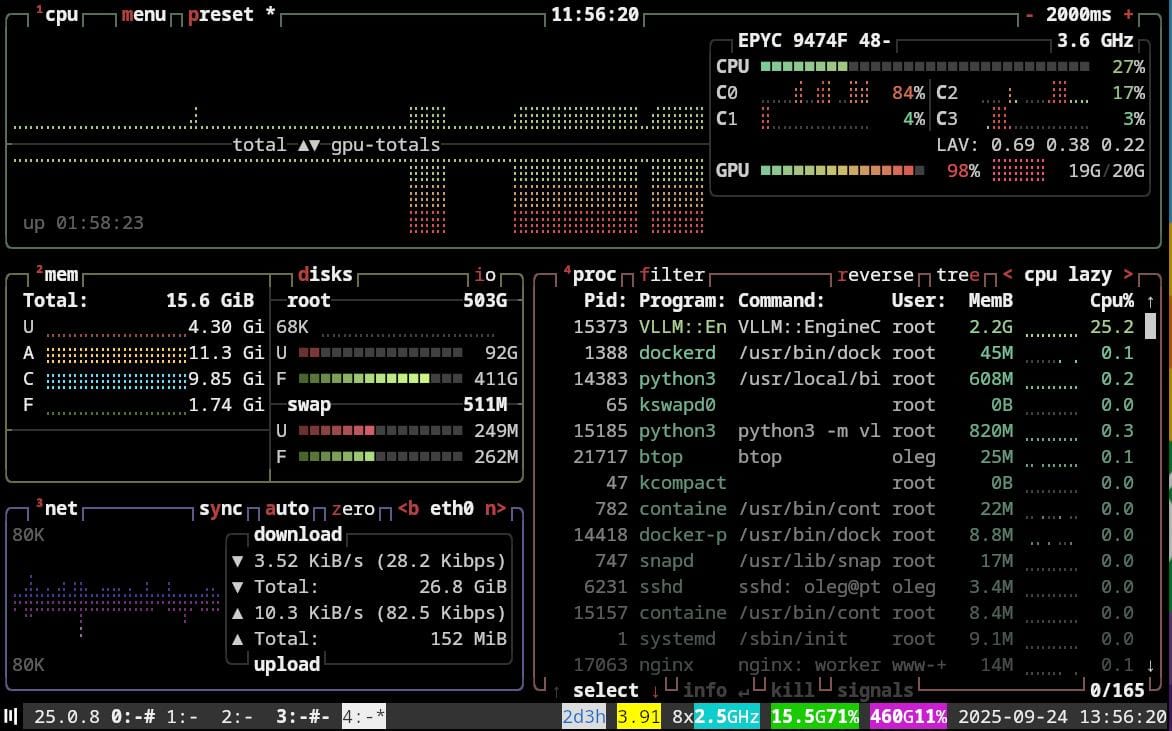Select the active tmux window 4 tab
1172x731 pixels.
click(364, 717)
